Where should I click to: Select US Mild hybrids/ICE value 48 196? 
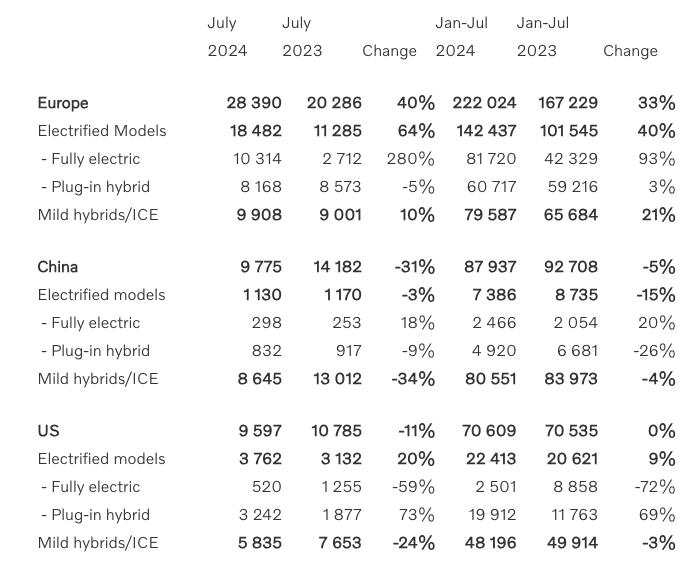pyautogui.click(x=488, y=543)
